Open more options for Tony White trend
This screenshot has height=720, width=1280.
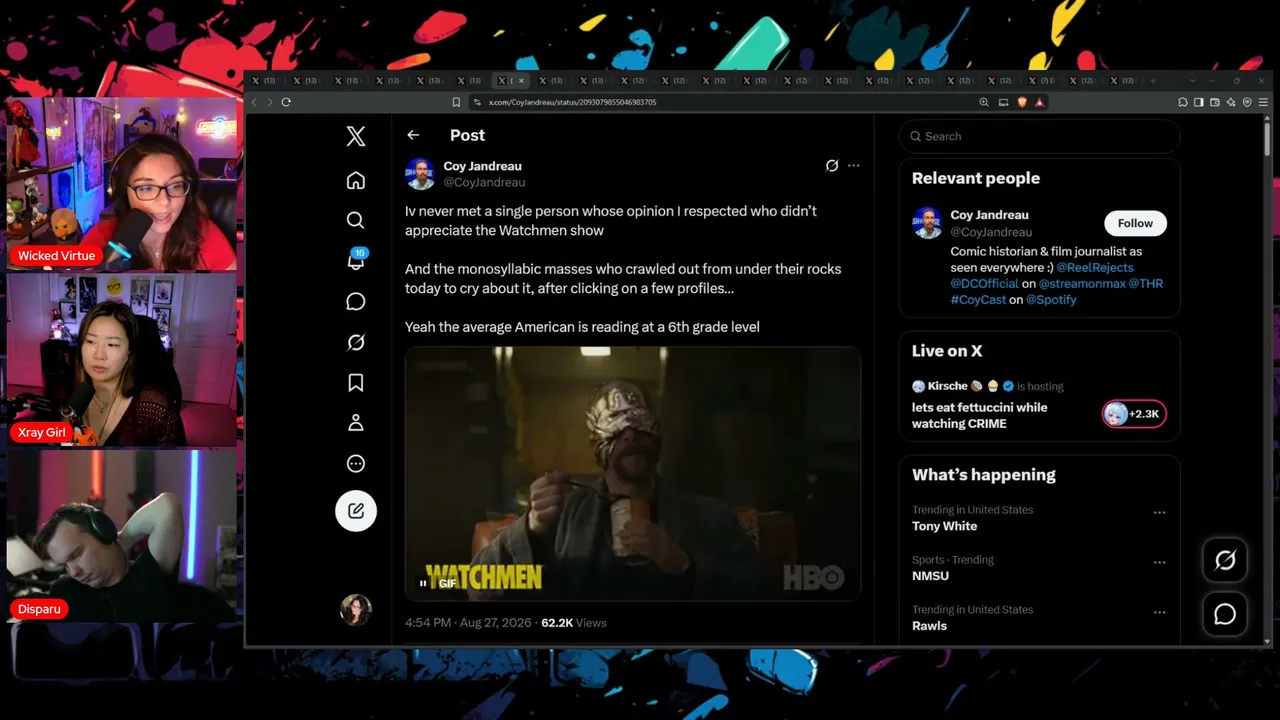click(1159, 512)
